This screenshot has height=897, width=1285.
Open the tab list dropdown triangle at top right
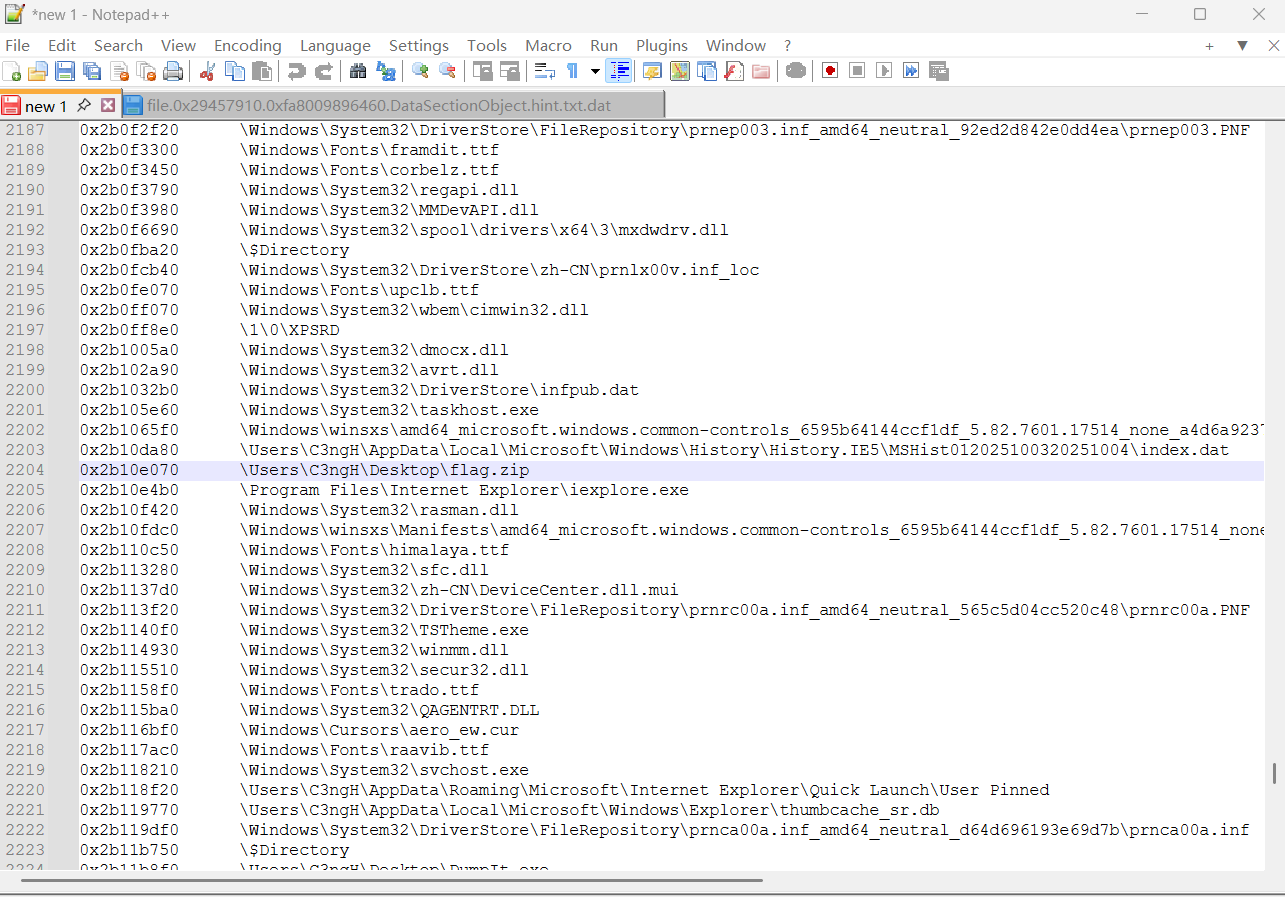[x=1242, y=46]
